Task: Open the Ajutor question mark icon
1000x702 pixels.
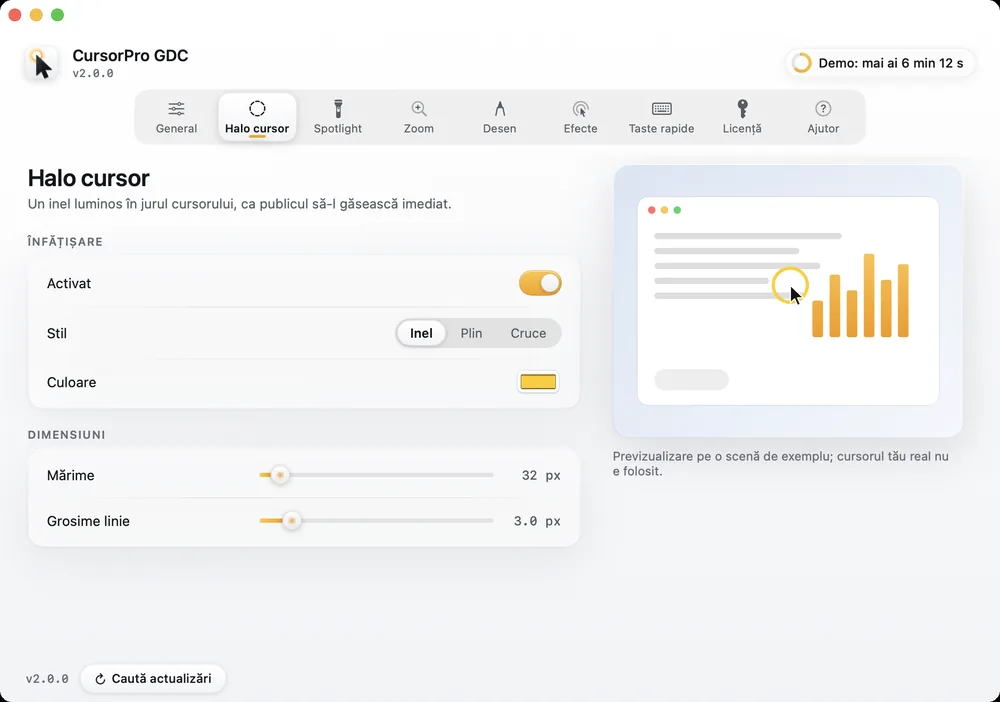Action: tap(823, 108)
